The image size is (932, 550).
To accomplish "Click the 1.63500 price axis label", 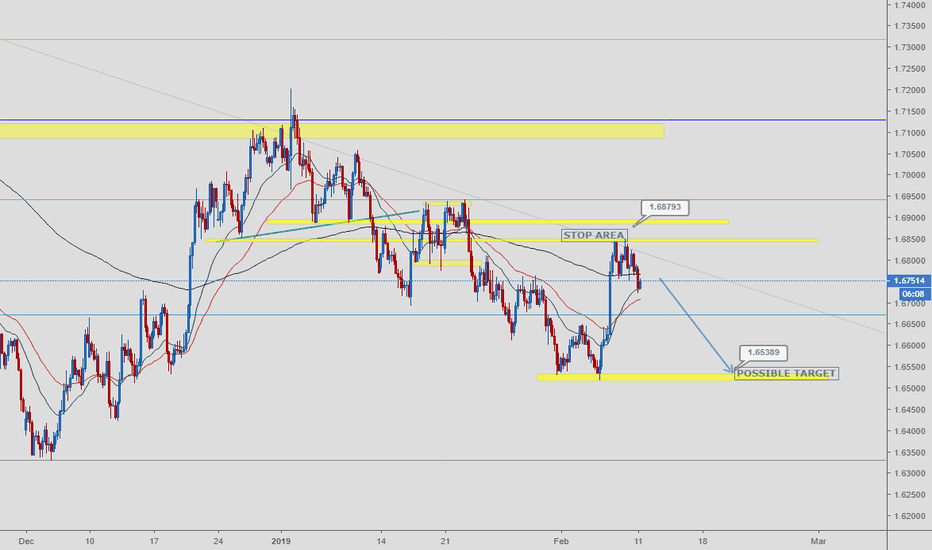I will coord(909,452).
